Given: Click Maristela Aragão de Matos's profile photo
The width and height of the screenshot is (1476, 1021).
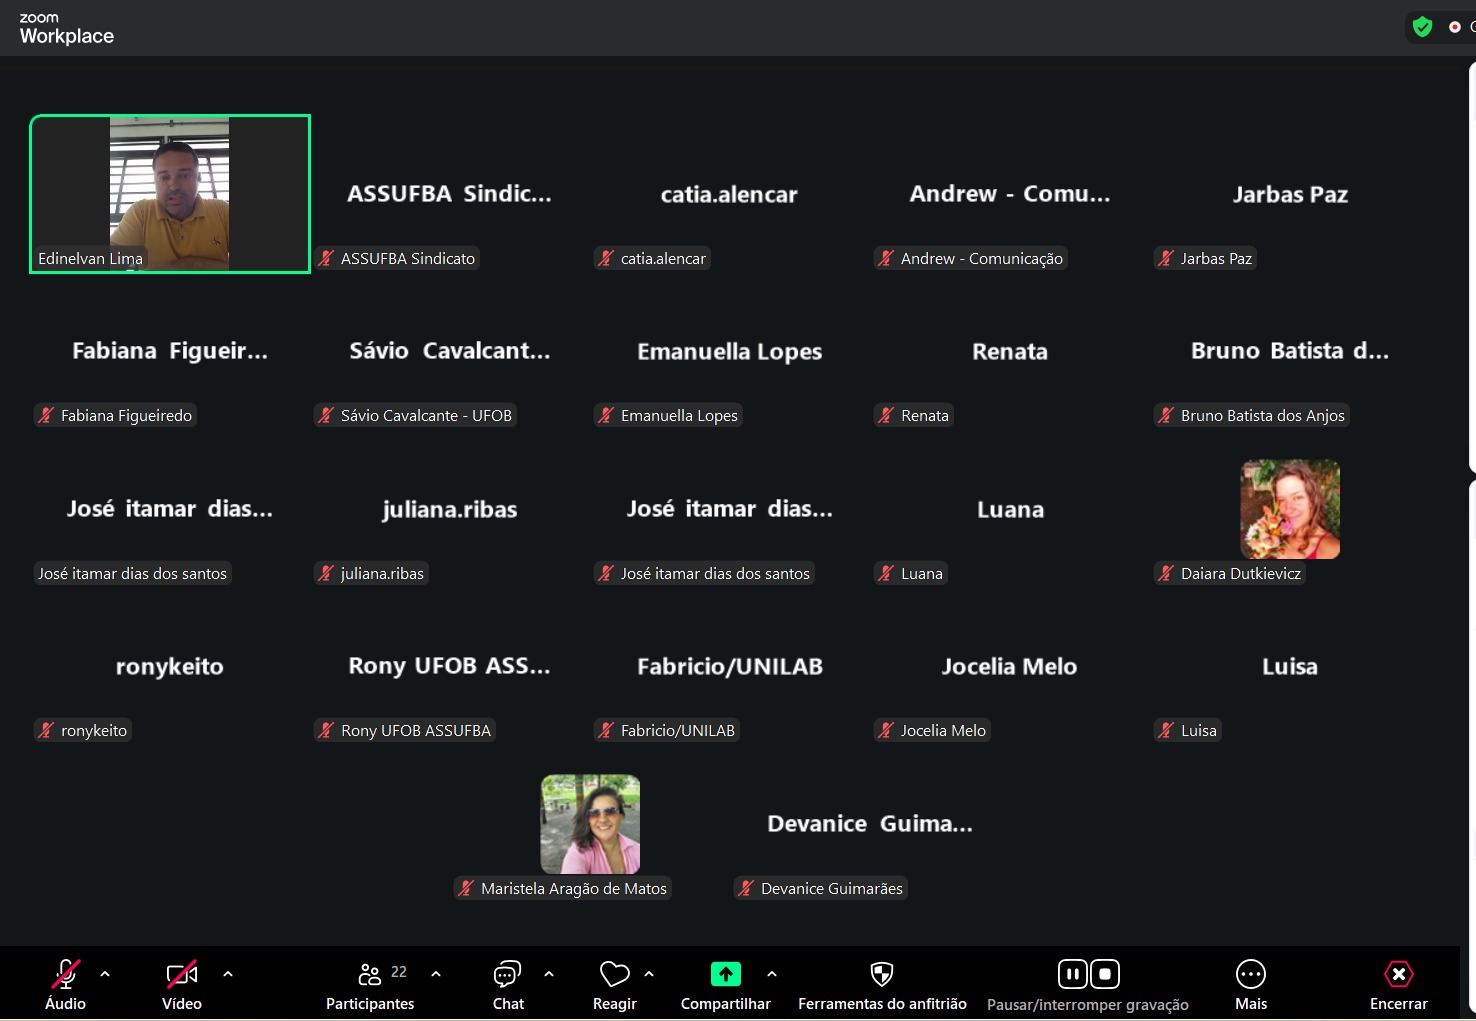Looking at the screenshot, I should click(590, 824).
